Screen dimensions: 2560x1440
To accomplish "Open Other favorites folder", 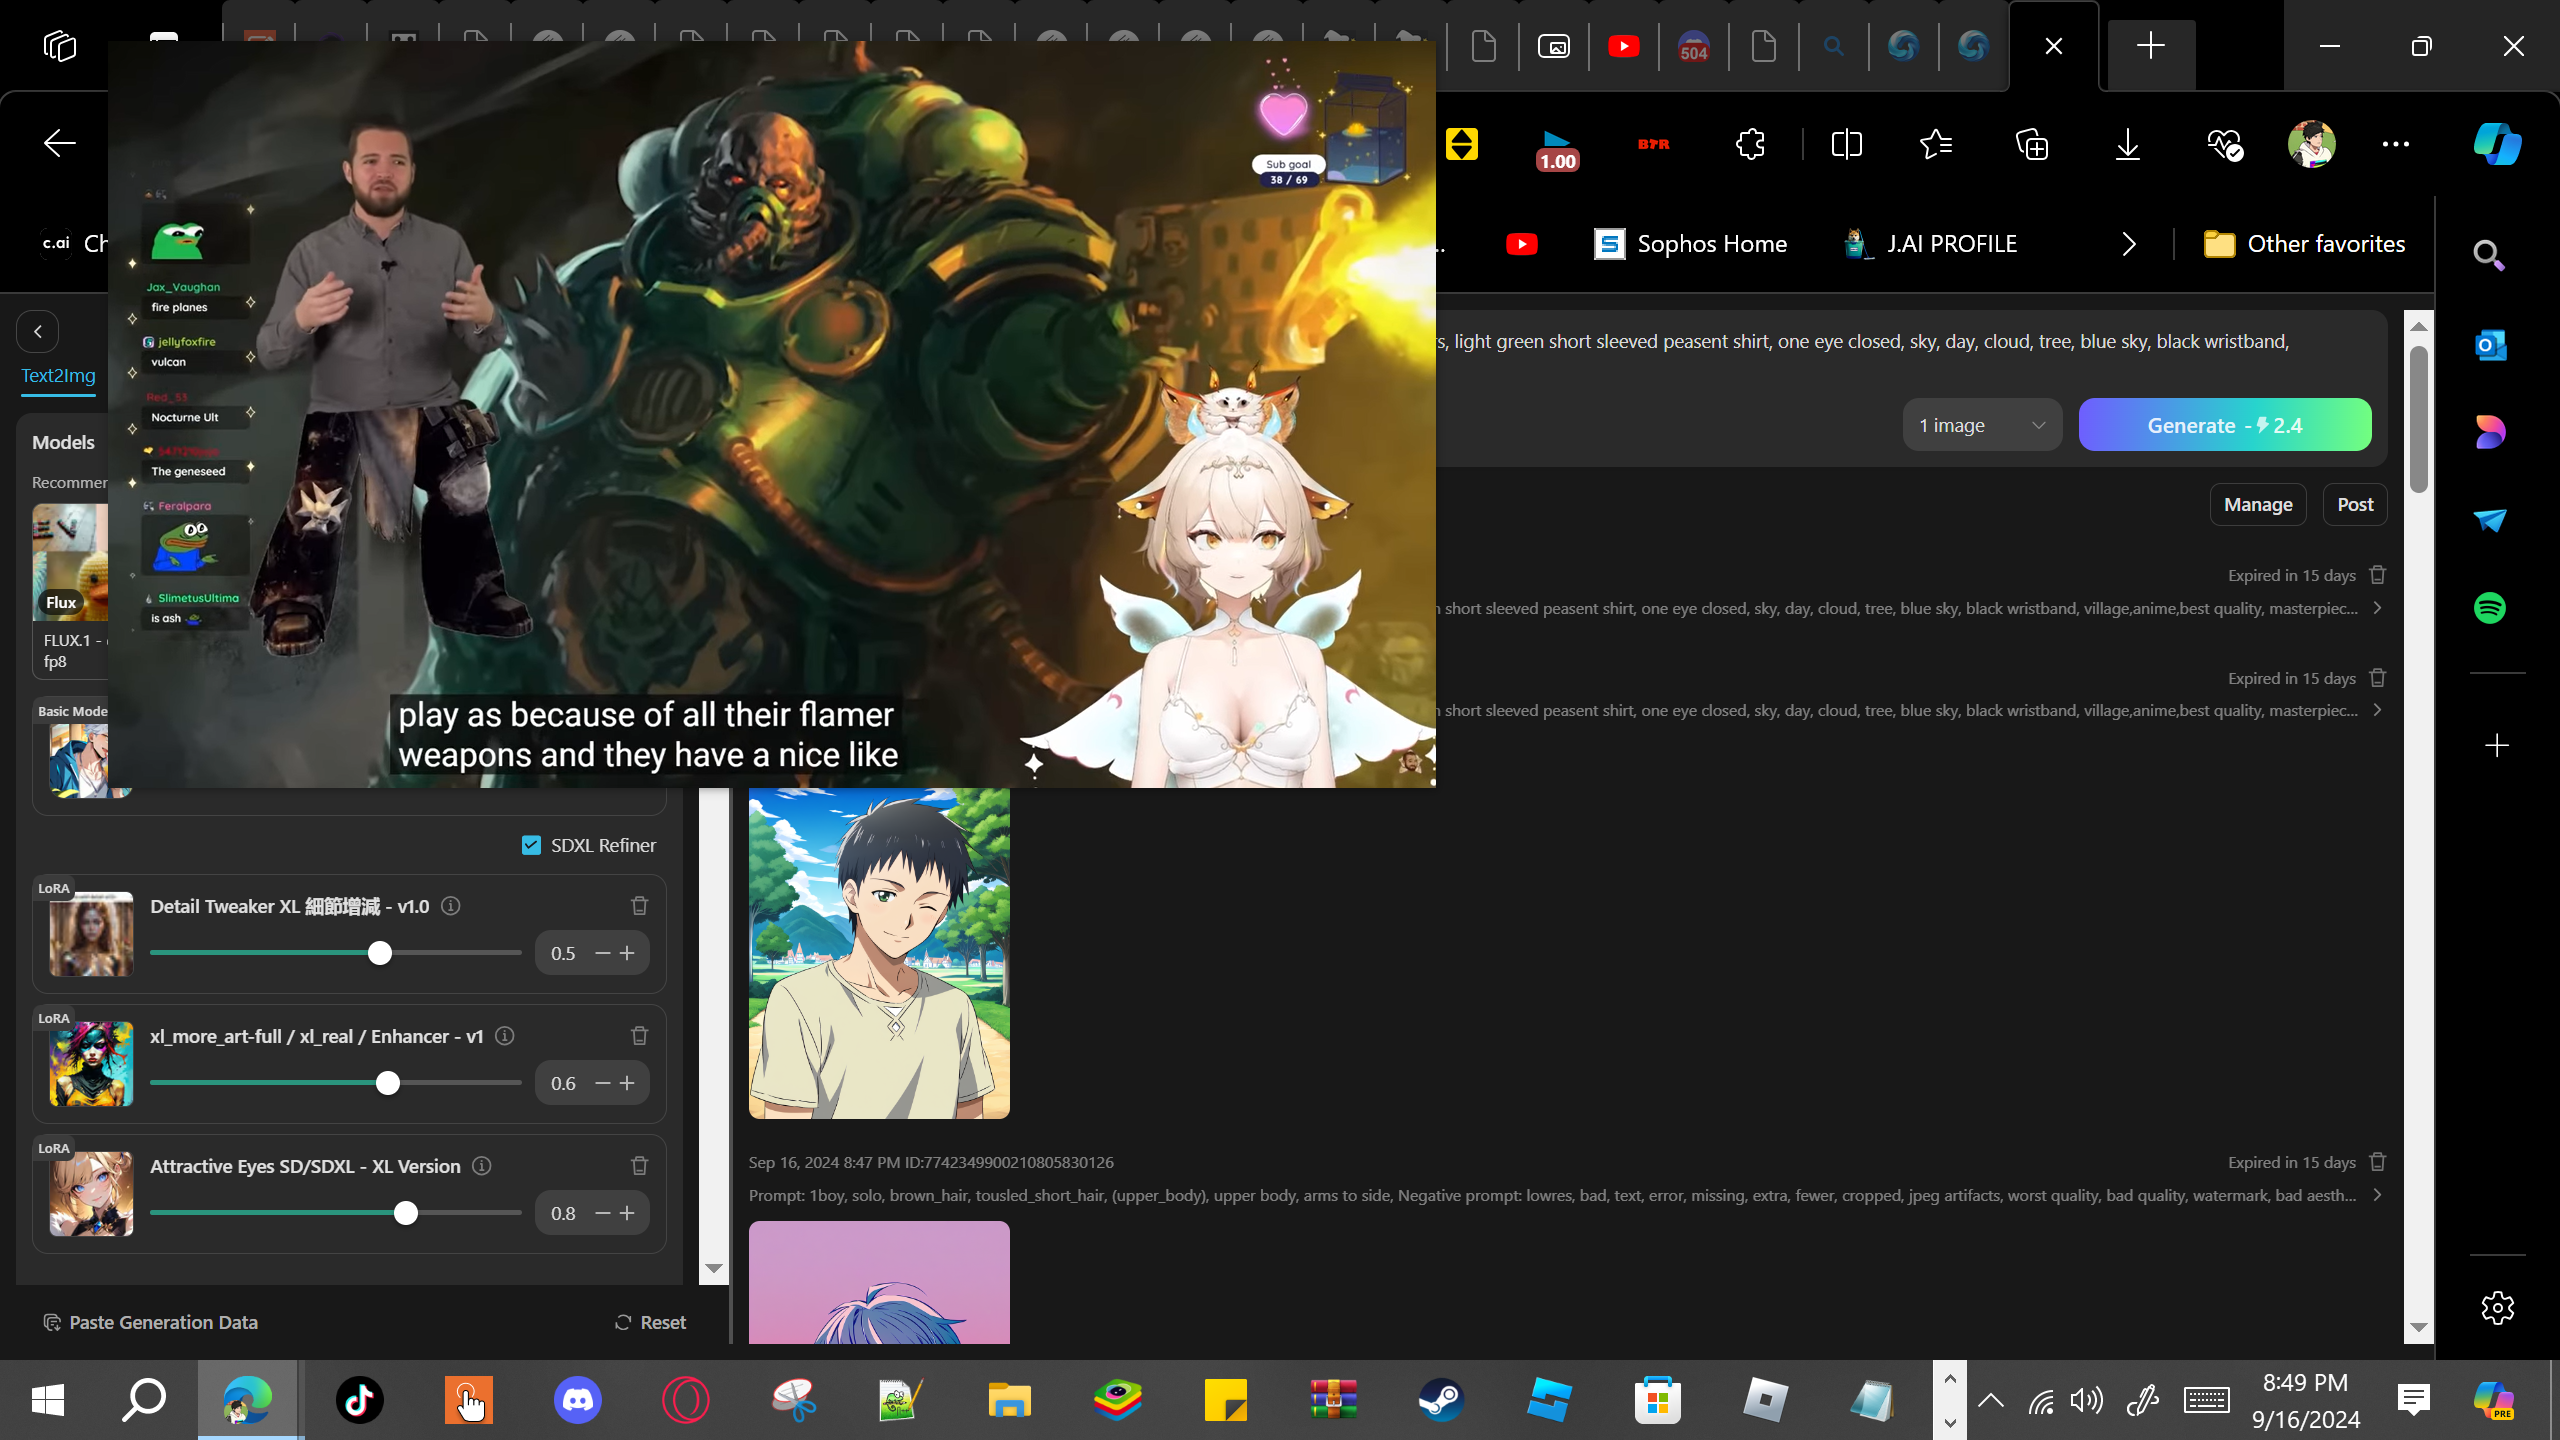I will (2304, 244).
